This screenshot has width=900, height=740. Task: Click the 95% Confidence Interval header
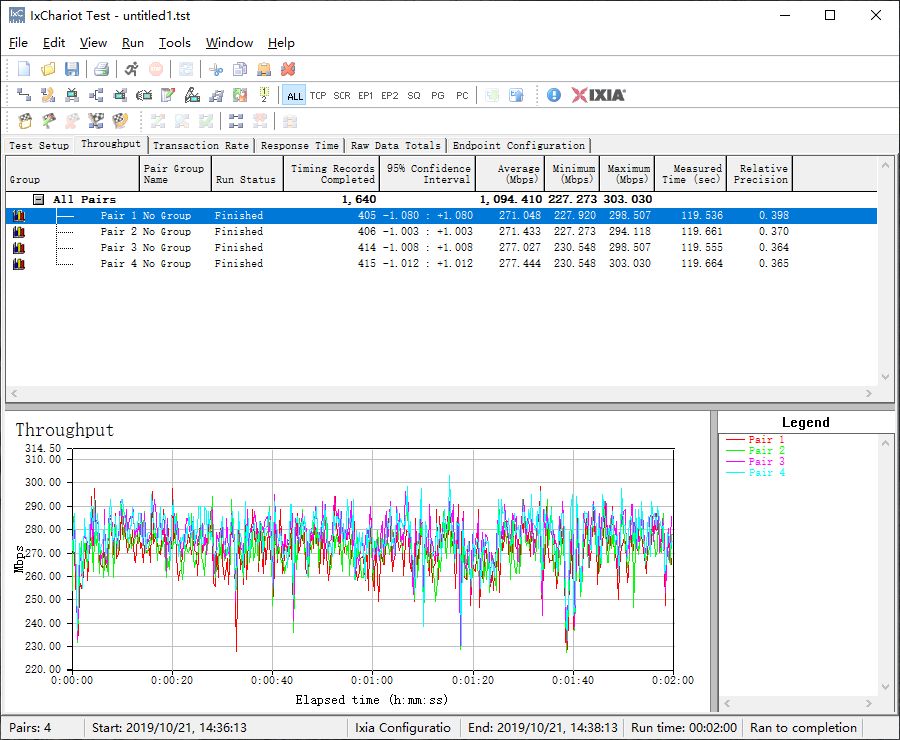point(428,173)
